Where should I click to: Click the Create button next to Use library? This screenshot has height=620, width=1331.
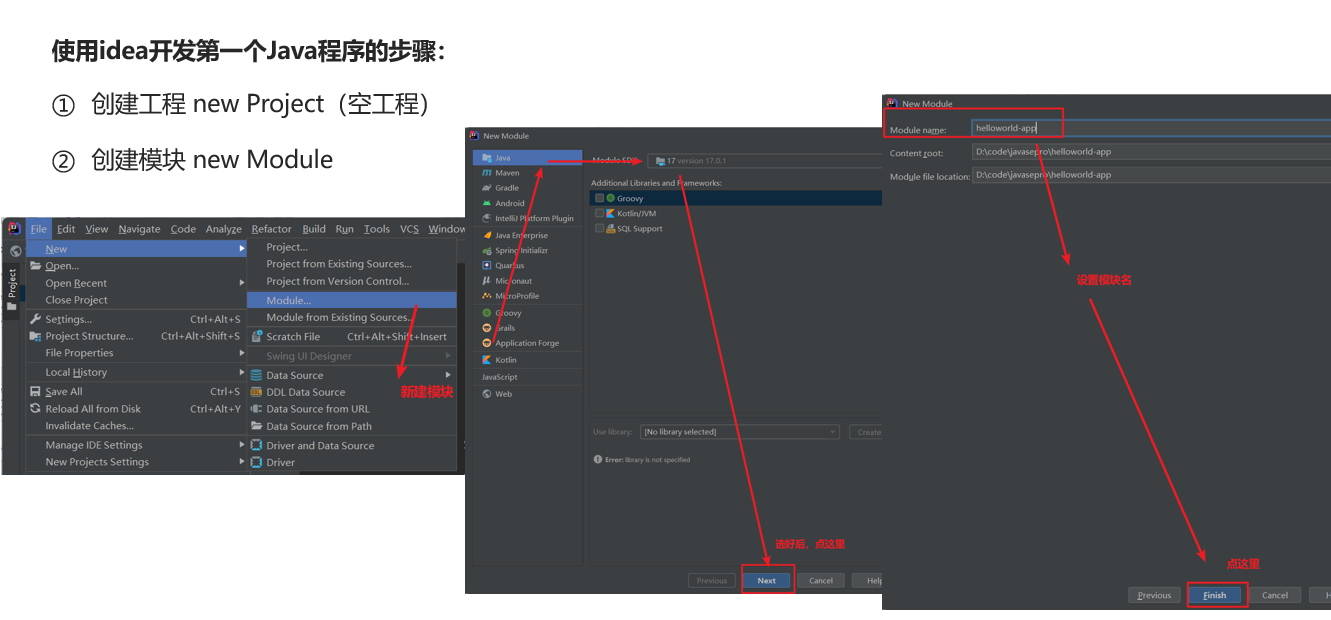pyautogui.click(x=866, y=432)
